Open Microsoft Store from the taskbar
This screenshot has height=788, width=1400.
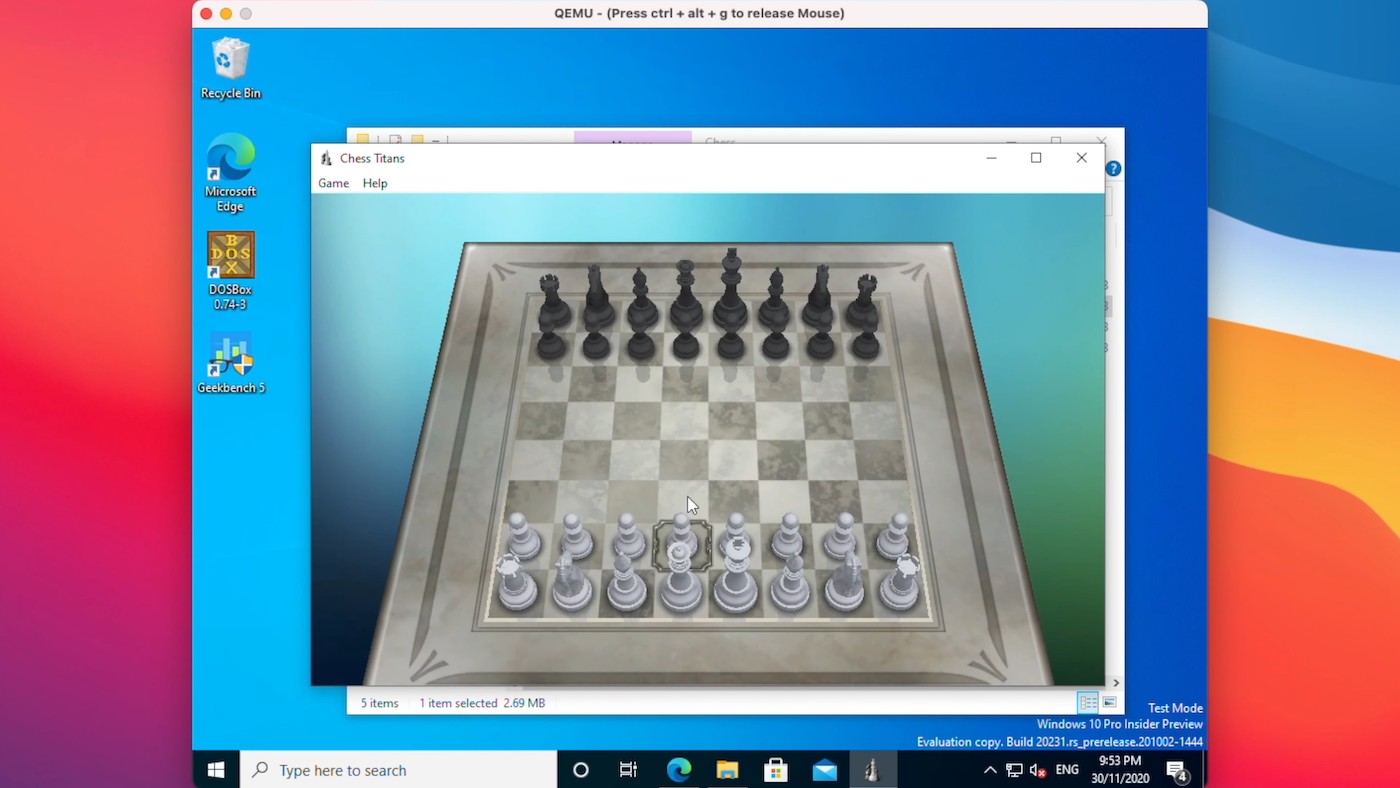click(x=776, y=770)
